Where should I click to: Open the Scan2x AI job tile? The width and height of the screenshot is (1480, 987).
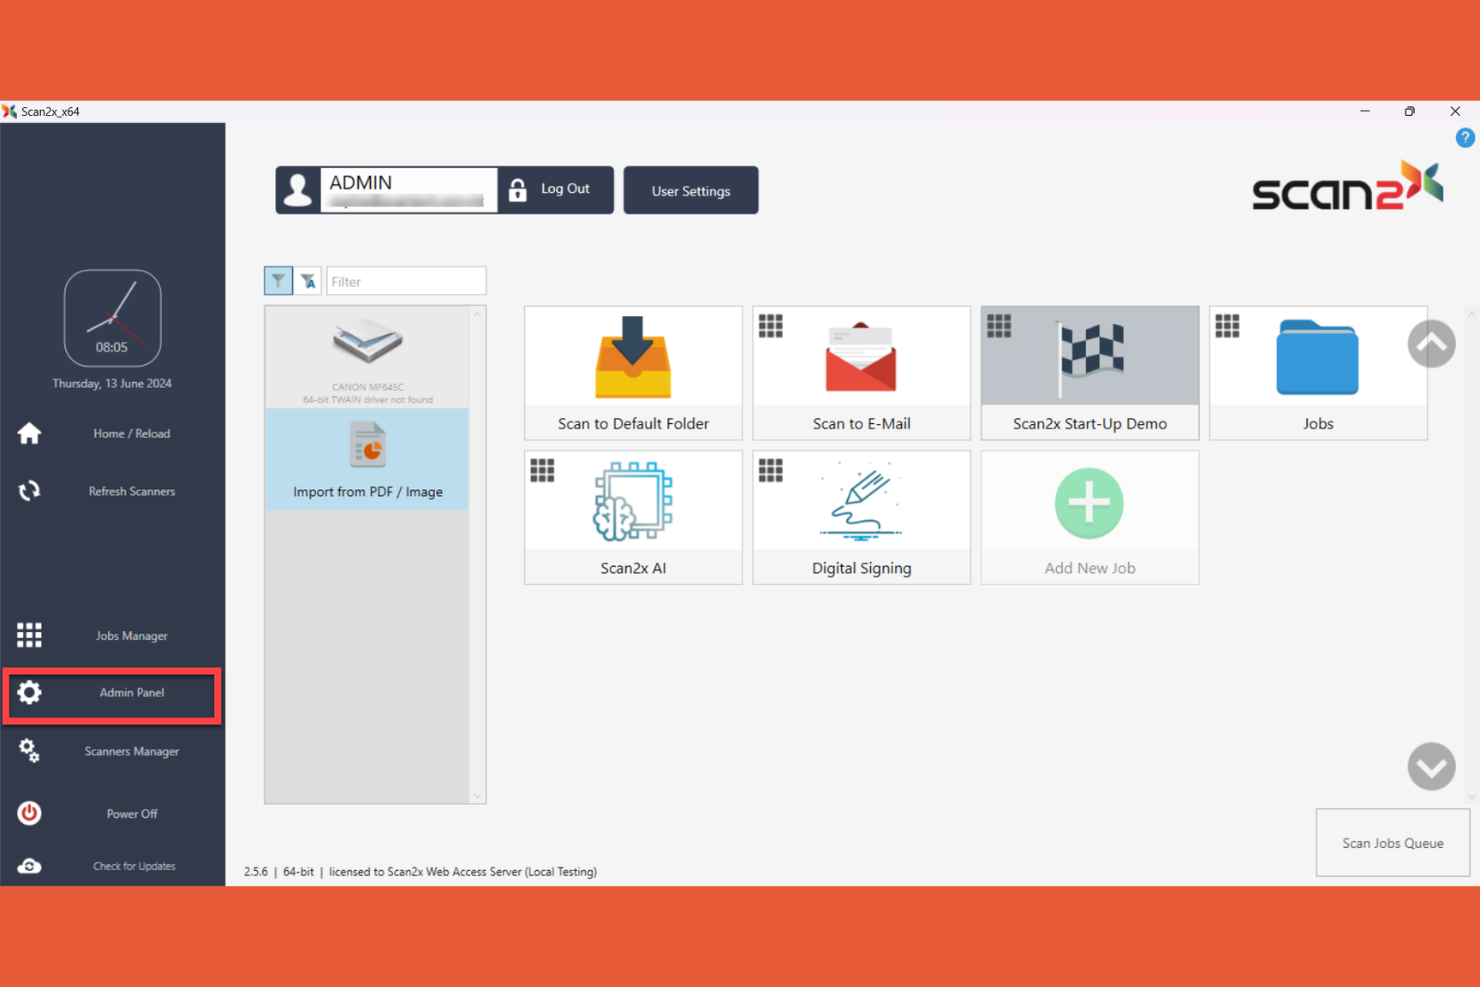click(633, 517)
